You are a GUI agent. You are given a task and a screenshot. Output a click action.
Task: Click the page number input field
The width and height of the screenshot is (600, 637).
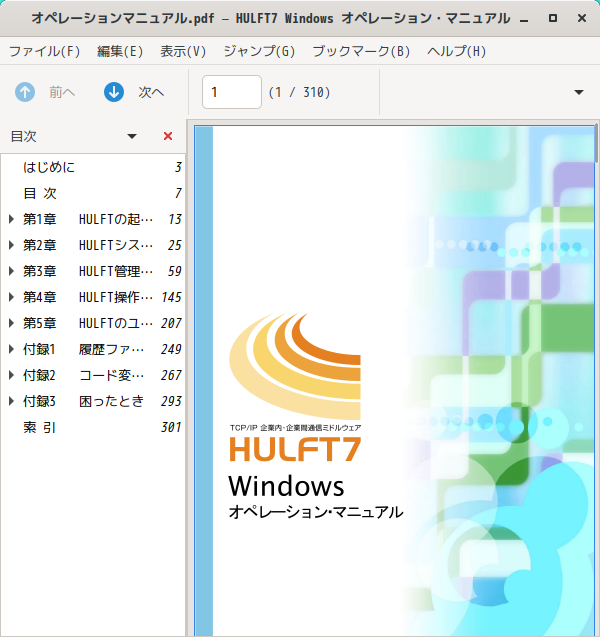tap(232, 92)
